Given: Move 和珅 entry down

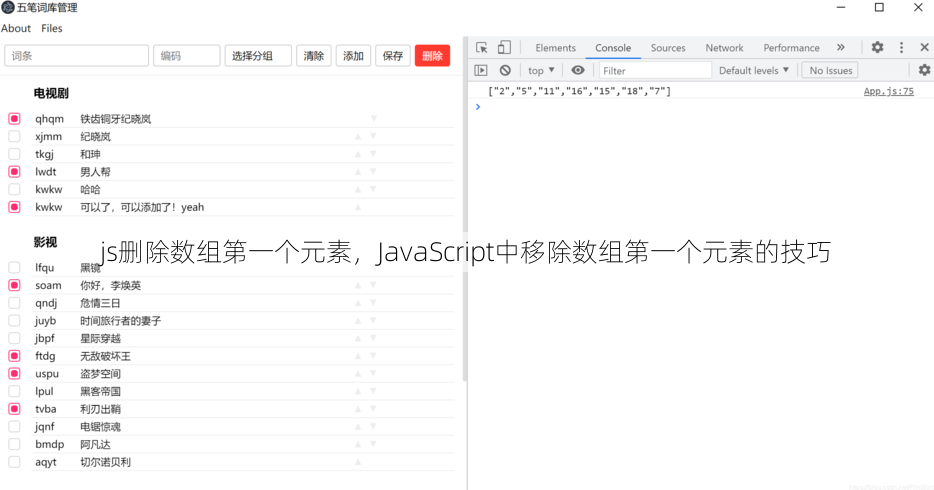Looking at the screenshot, I should pos(373,154).
